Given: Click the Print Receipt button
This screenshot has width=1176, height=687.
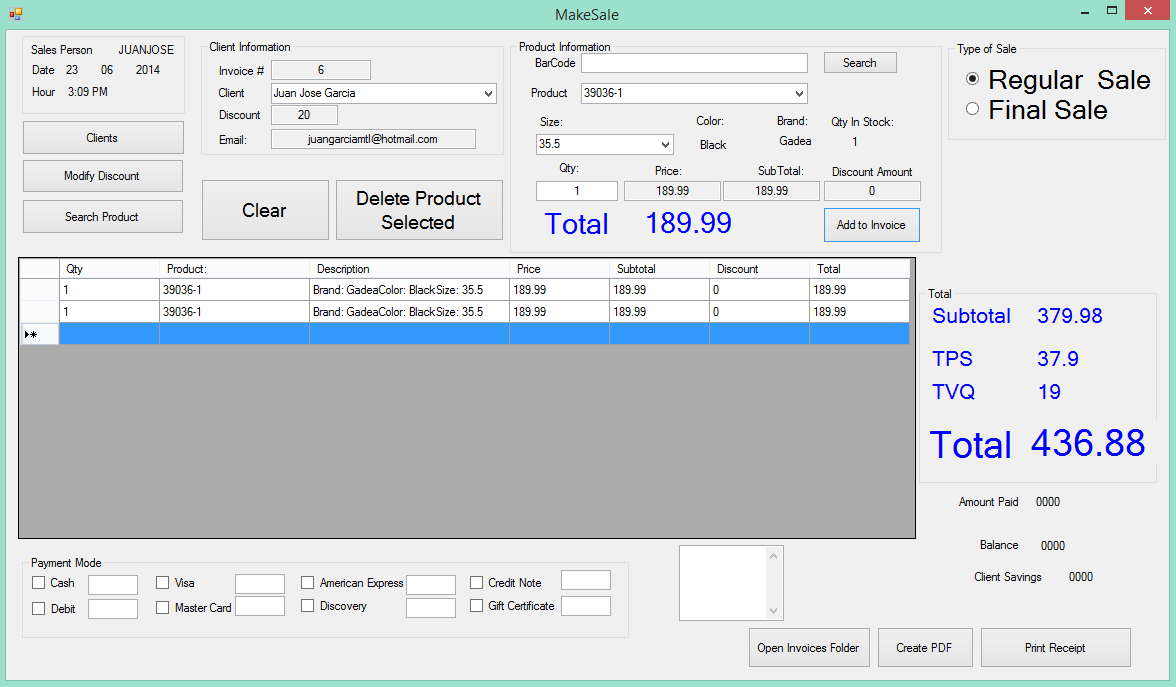Looking at the screenshot, I should [x=1055, y=648].
